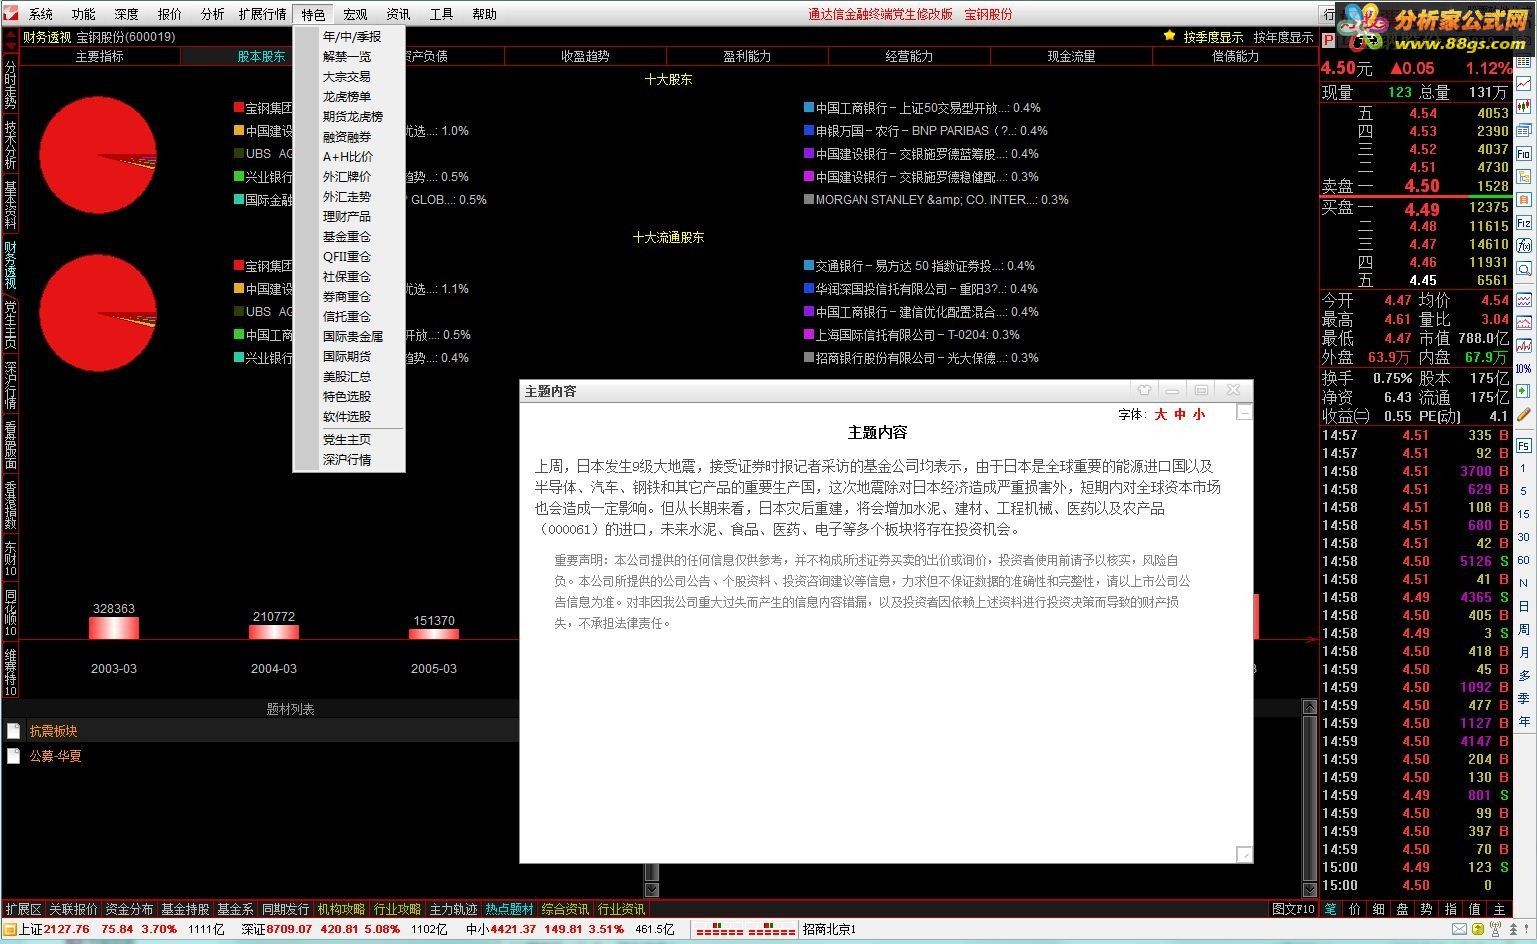The image size is (1537, 944).
Task: Click the bottom-right corner box in 主题内容
Action: (x=1244, y=854)
